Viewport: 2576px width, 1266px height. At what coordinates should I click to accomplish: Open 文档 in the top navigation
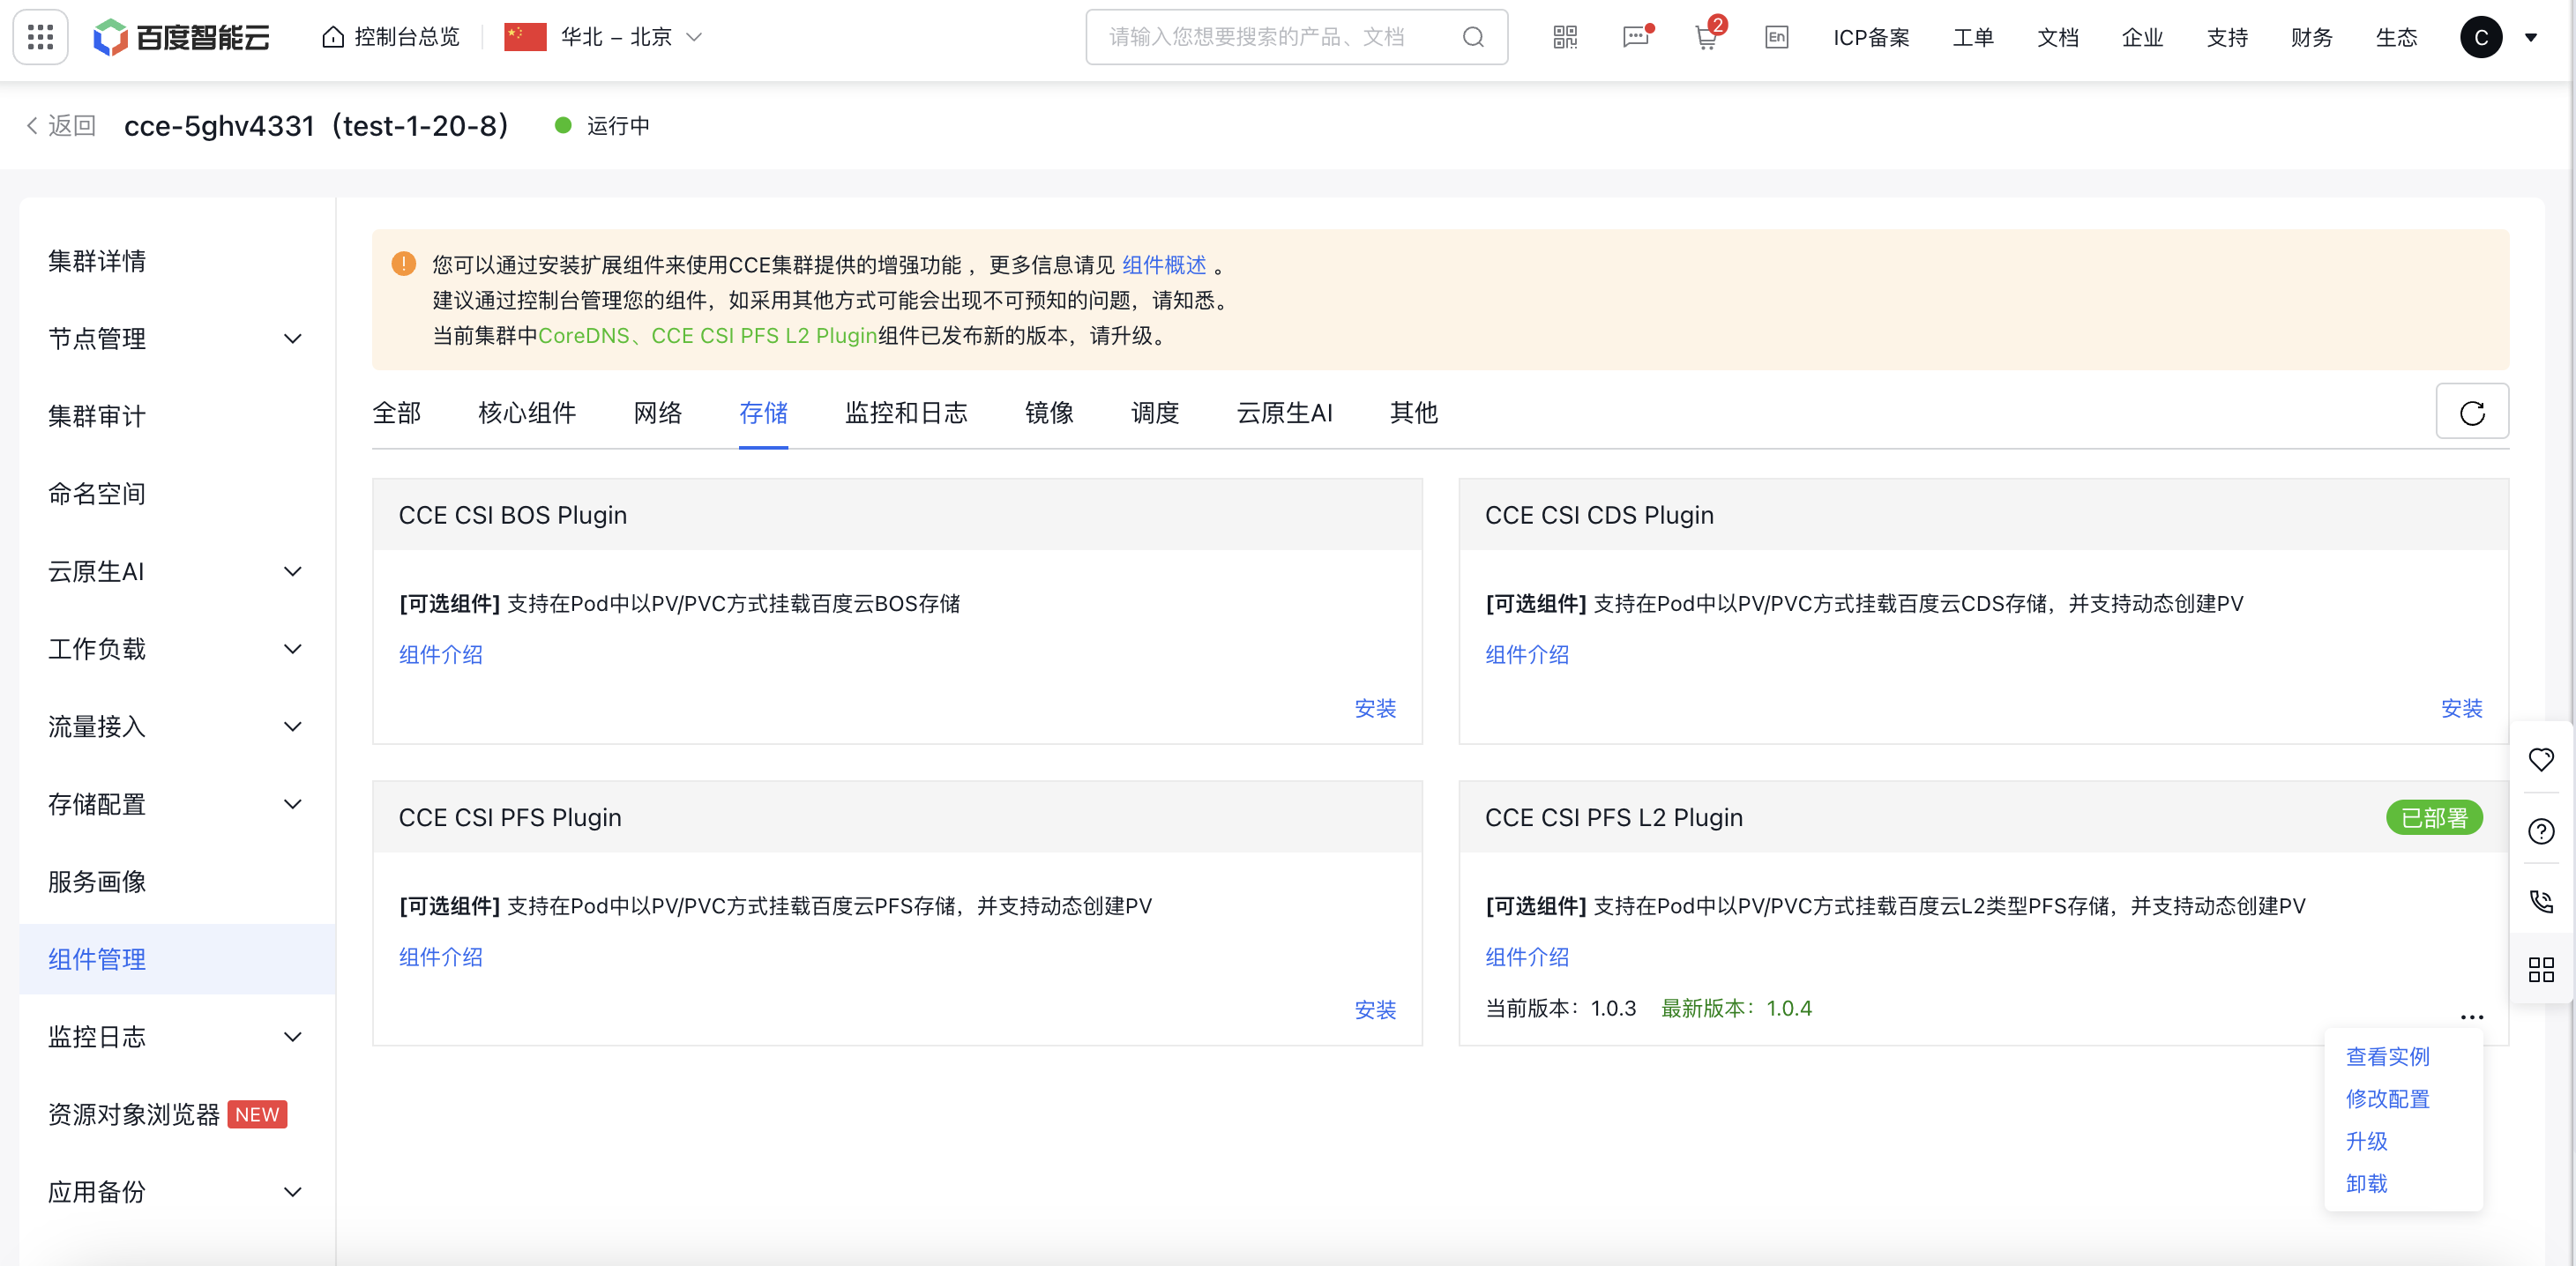tap(2058, 37)
